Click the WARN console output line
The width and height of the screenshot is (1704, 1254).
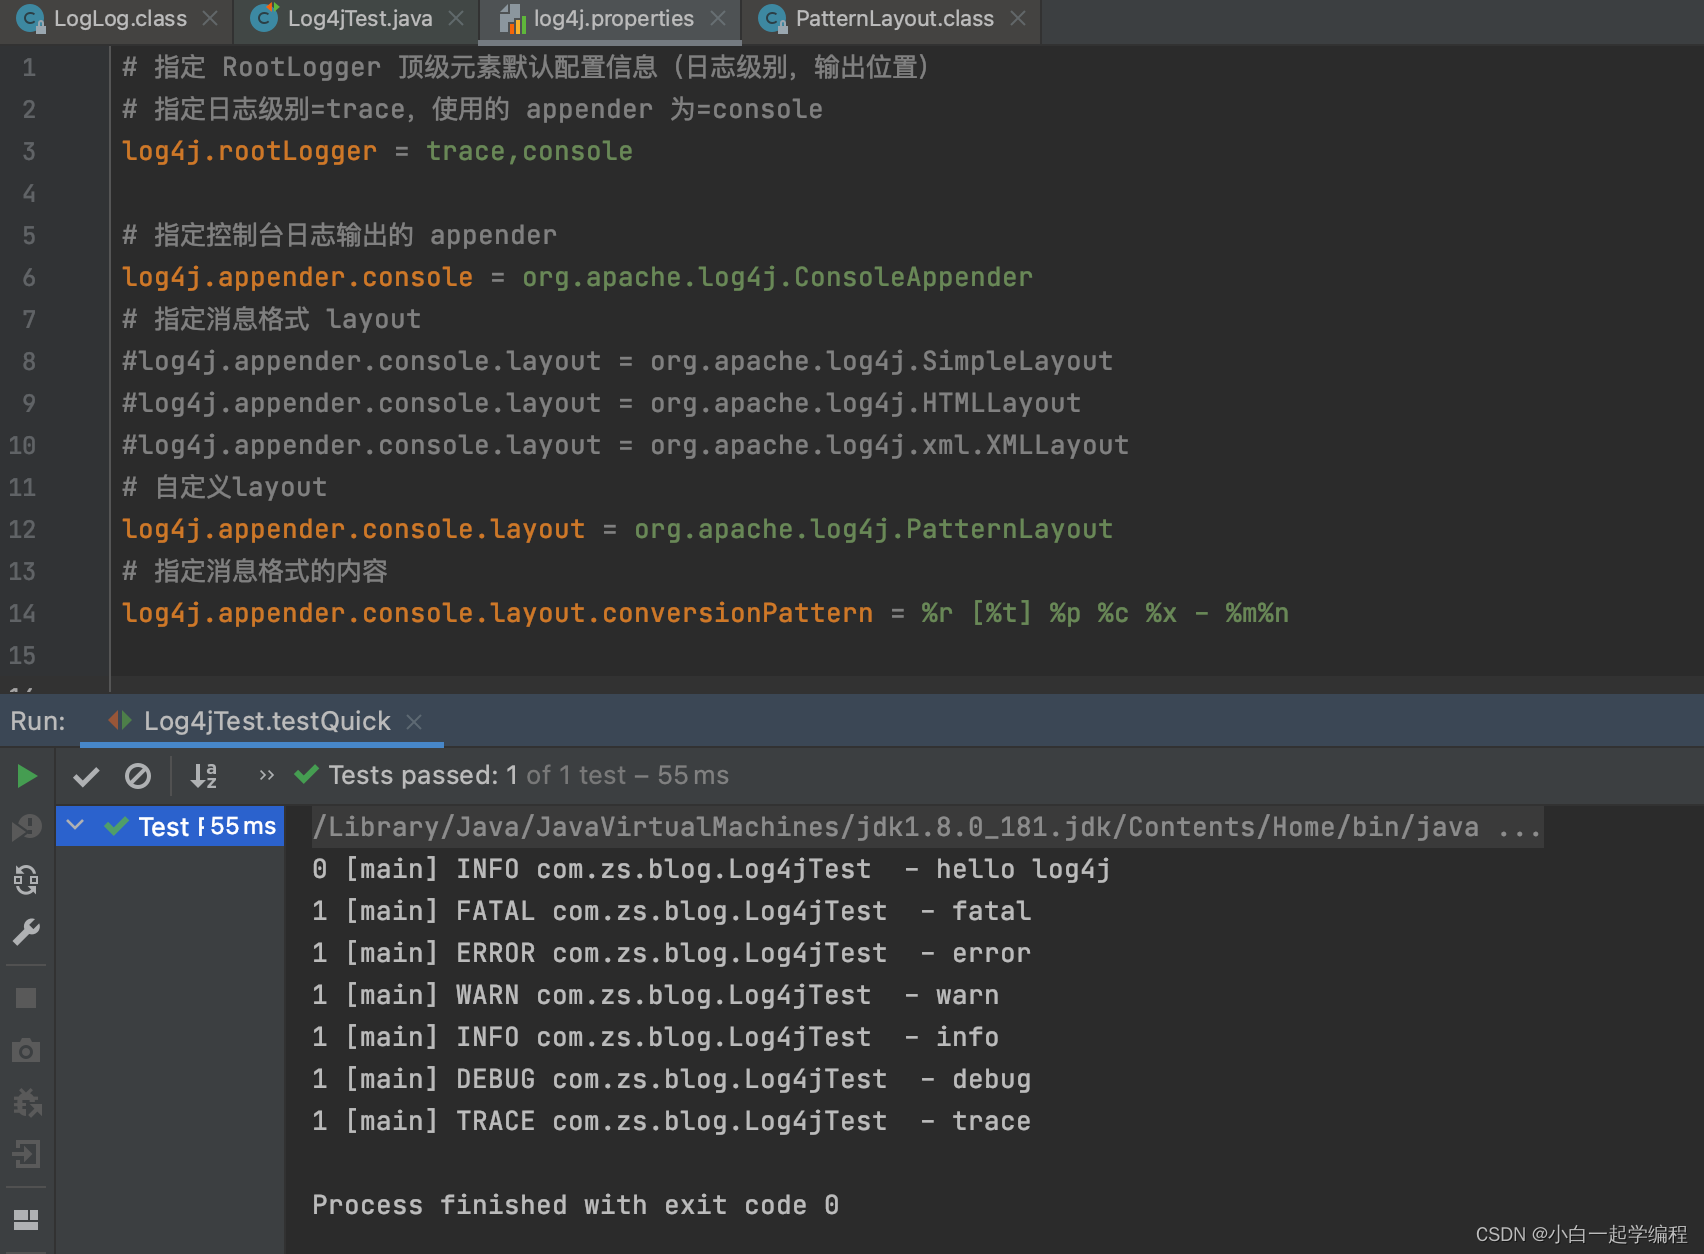point(655,995)
